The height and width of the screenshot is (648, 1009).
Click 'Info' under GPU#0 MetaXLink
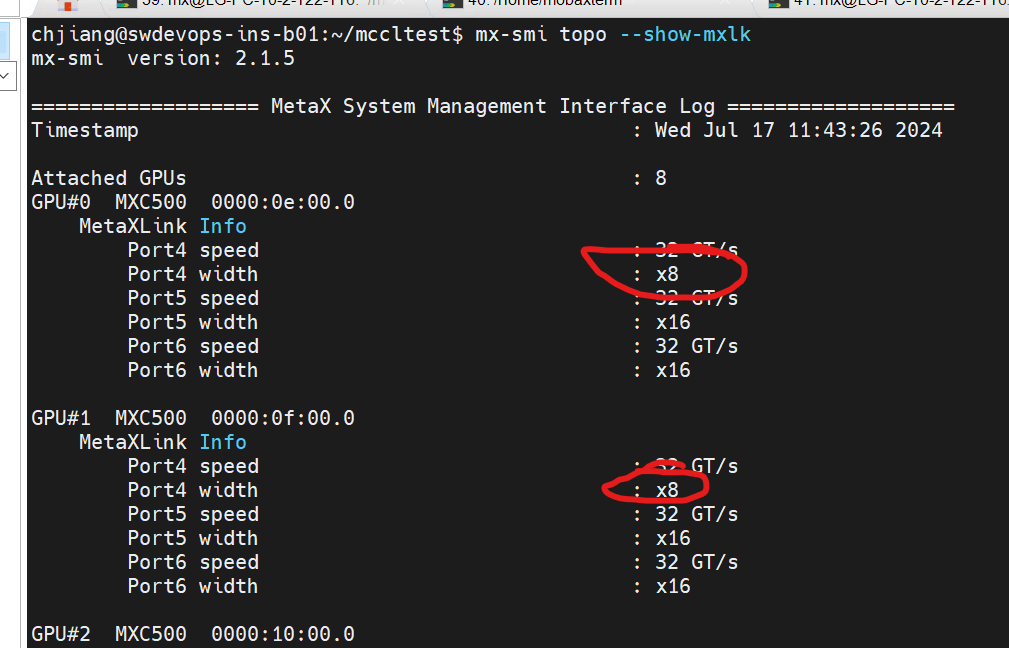pyautogui.click(x=223, y=227)
